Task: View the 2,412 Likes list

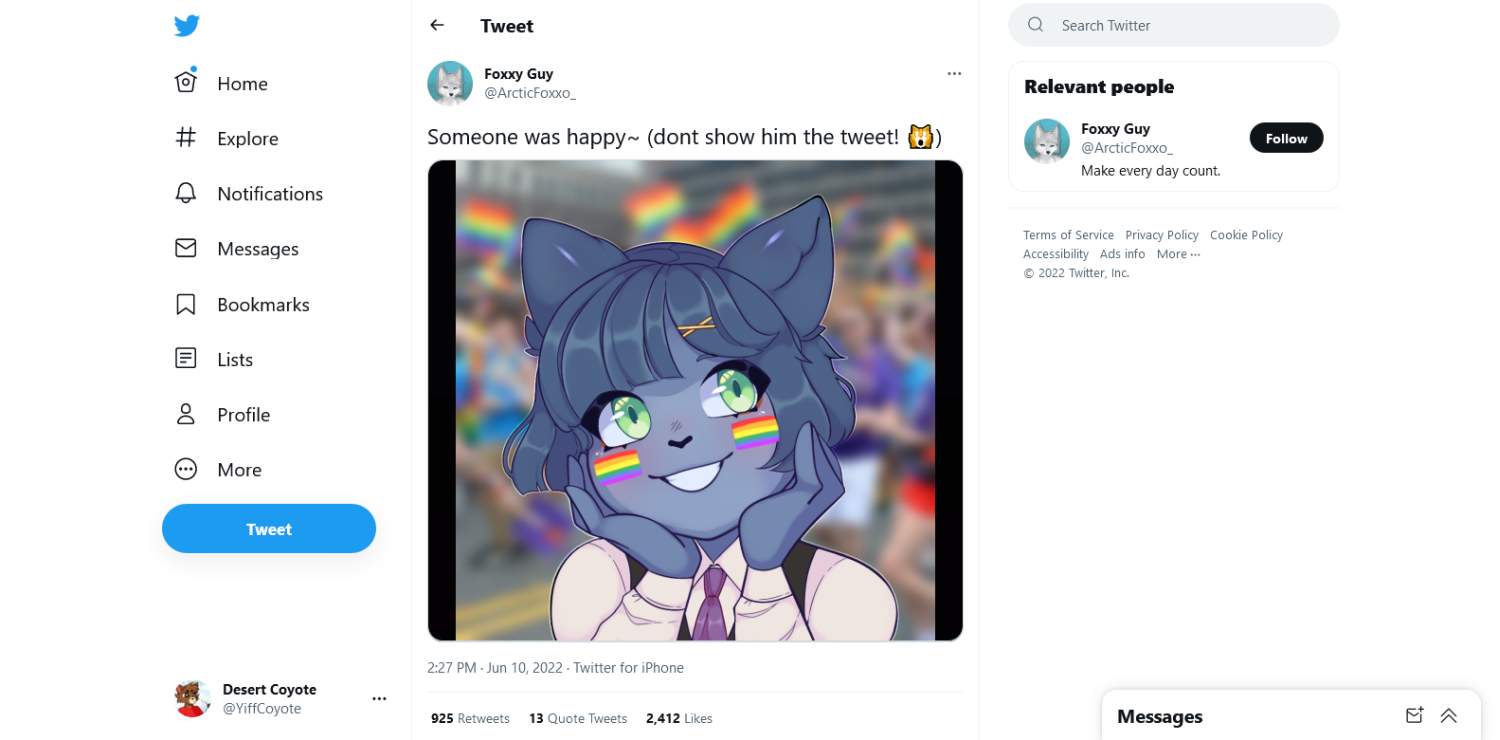Action: (679, 718)
